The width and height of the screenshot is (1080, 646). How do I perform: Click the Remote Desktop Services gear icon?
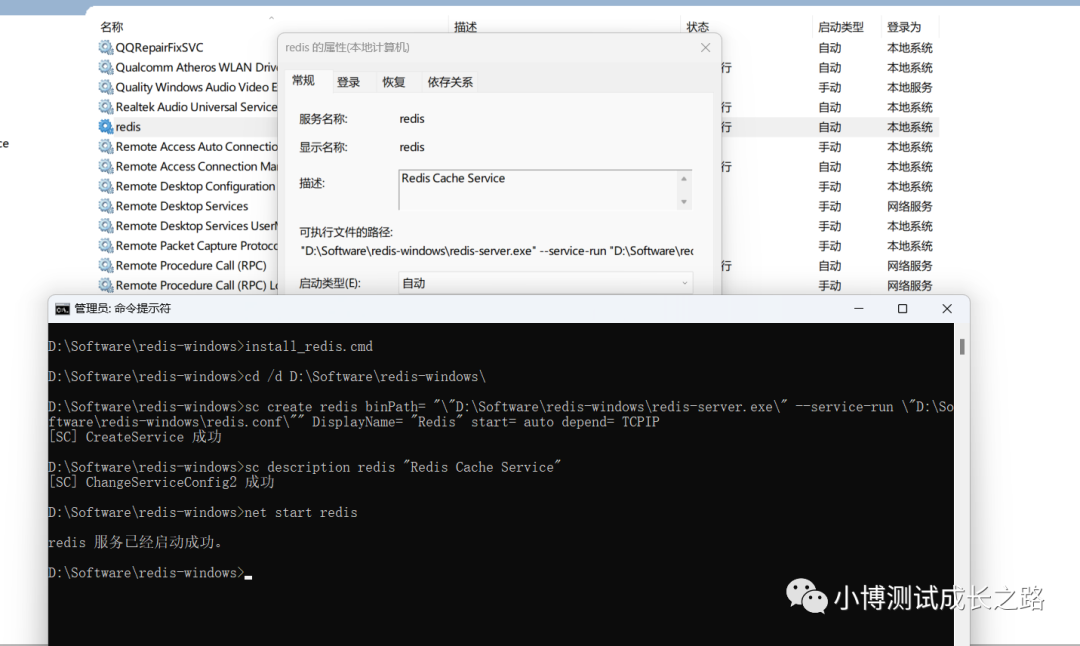pos(105,206)
